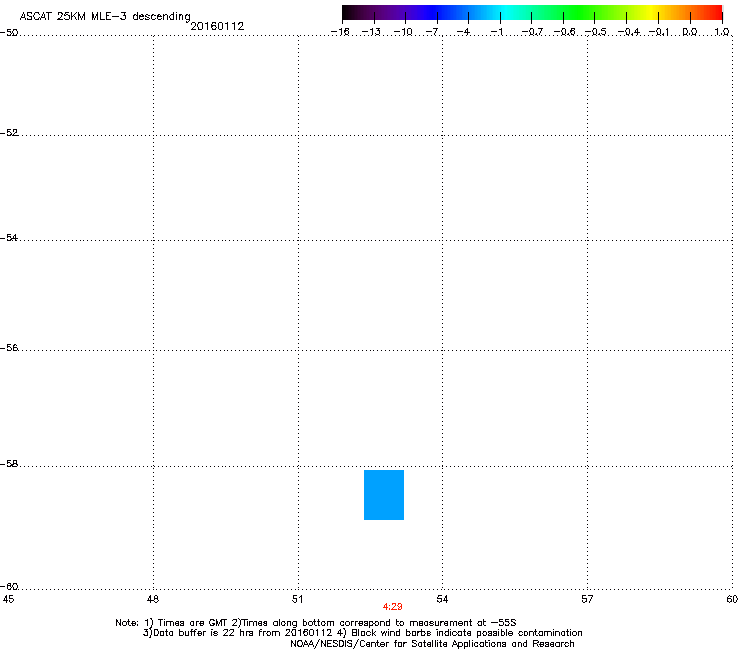
Task: Click the -52 latitude axis label
Action: coord(9,133)
